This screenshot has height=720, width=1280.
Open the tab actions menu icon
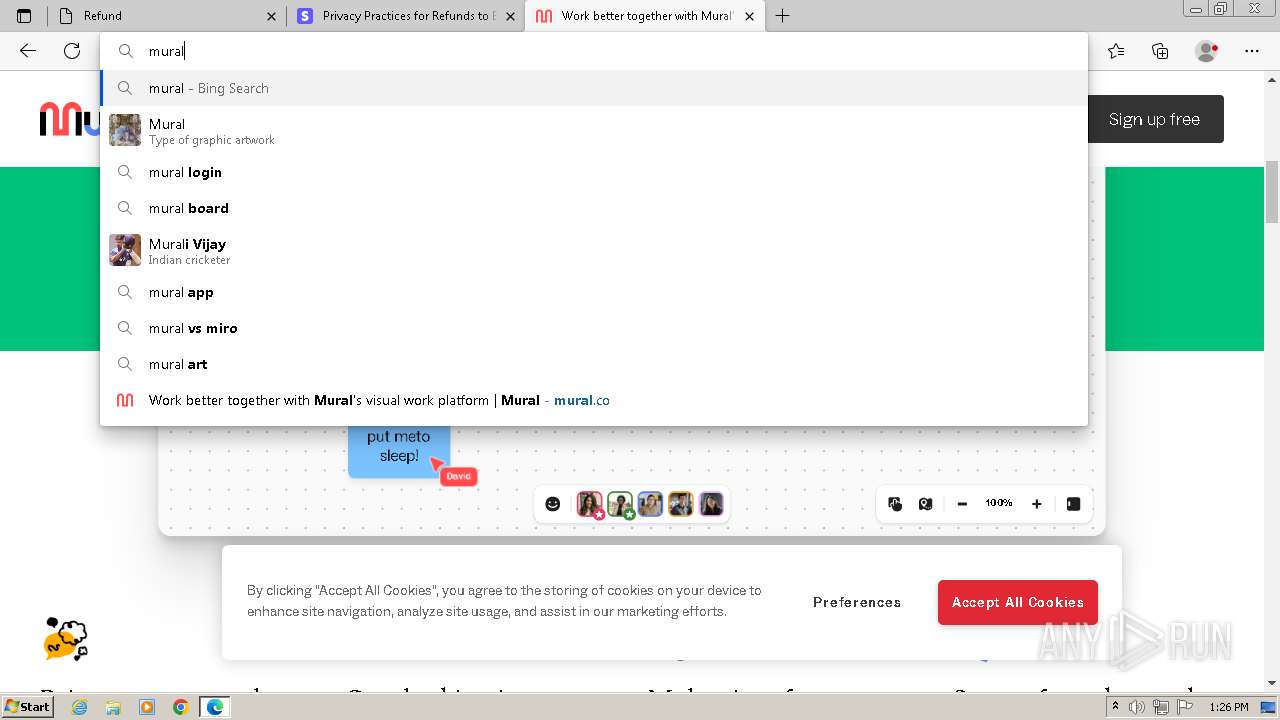tap(24, 16)
